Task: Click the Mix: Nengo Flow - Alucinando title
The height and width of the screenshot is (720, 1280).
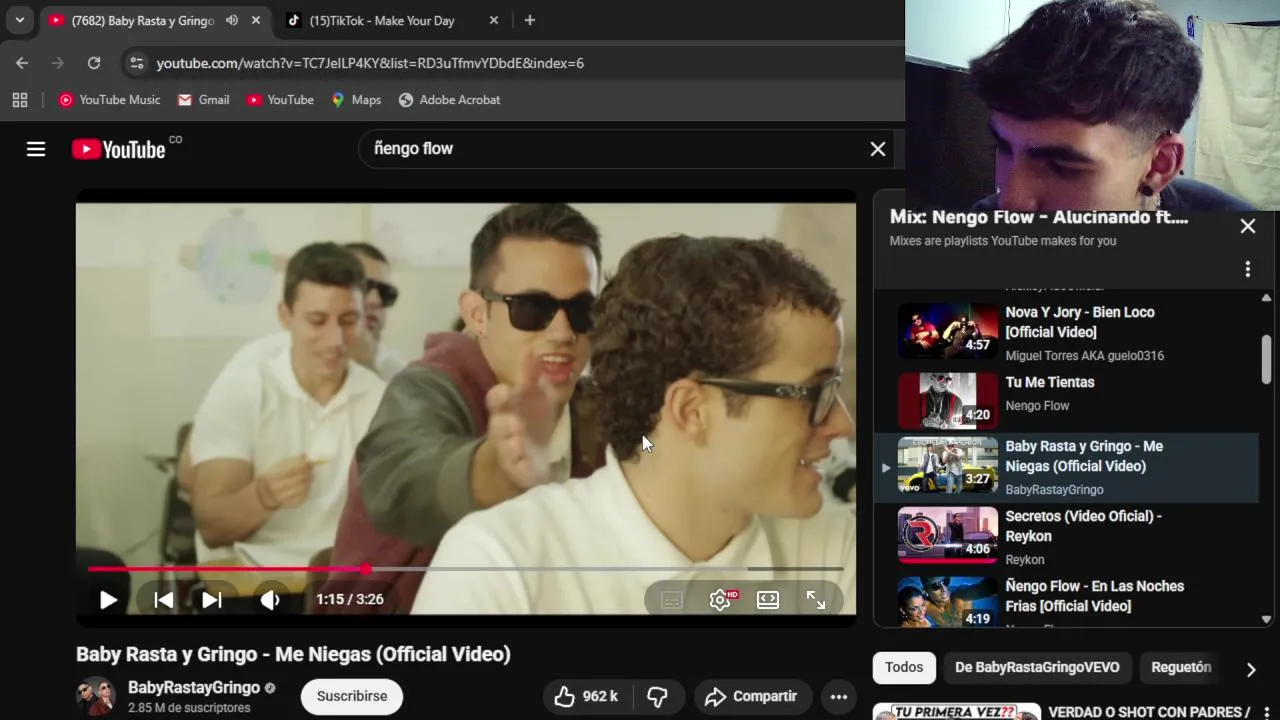Action: pyautogui.click(x=1039, y=217)
